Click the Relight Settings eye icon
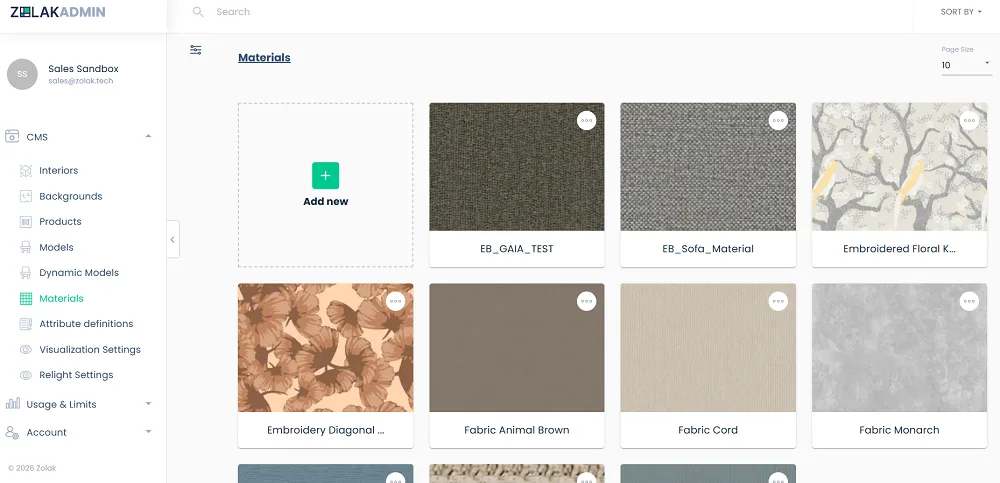Screen dimensions: 1000x483 (x=26, y=375)
